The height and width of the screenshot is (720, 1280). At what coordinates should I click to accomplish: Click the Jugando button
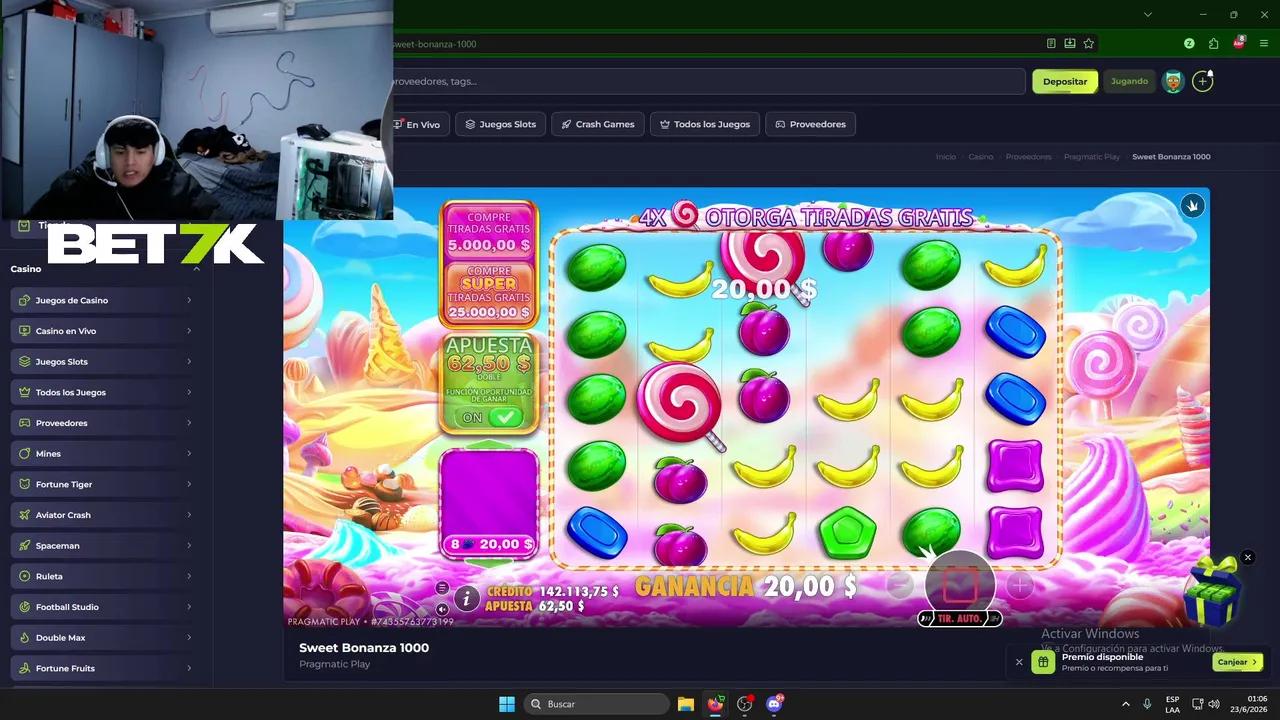(x=1129, y=81)
